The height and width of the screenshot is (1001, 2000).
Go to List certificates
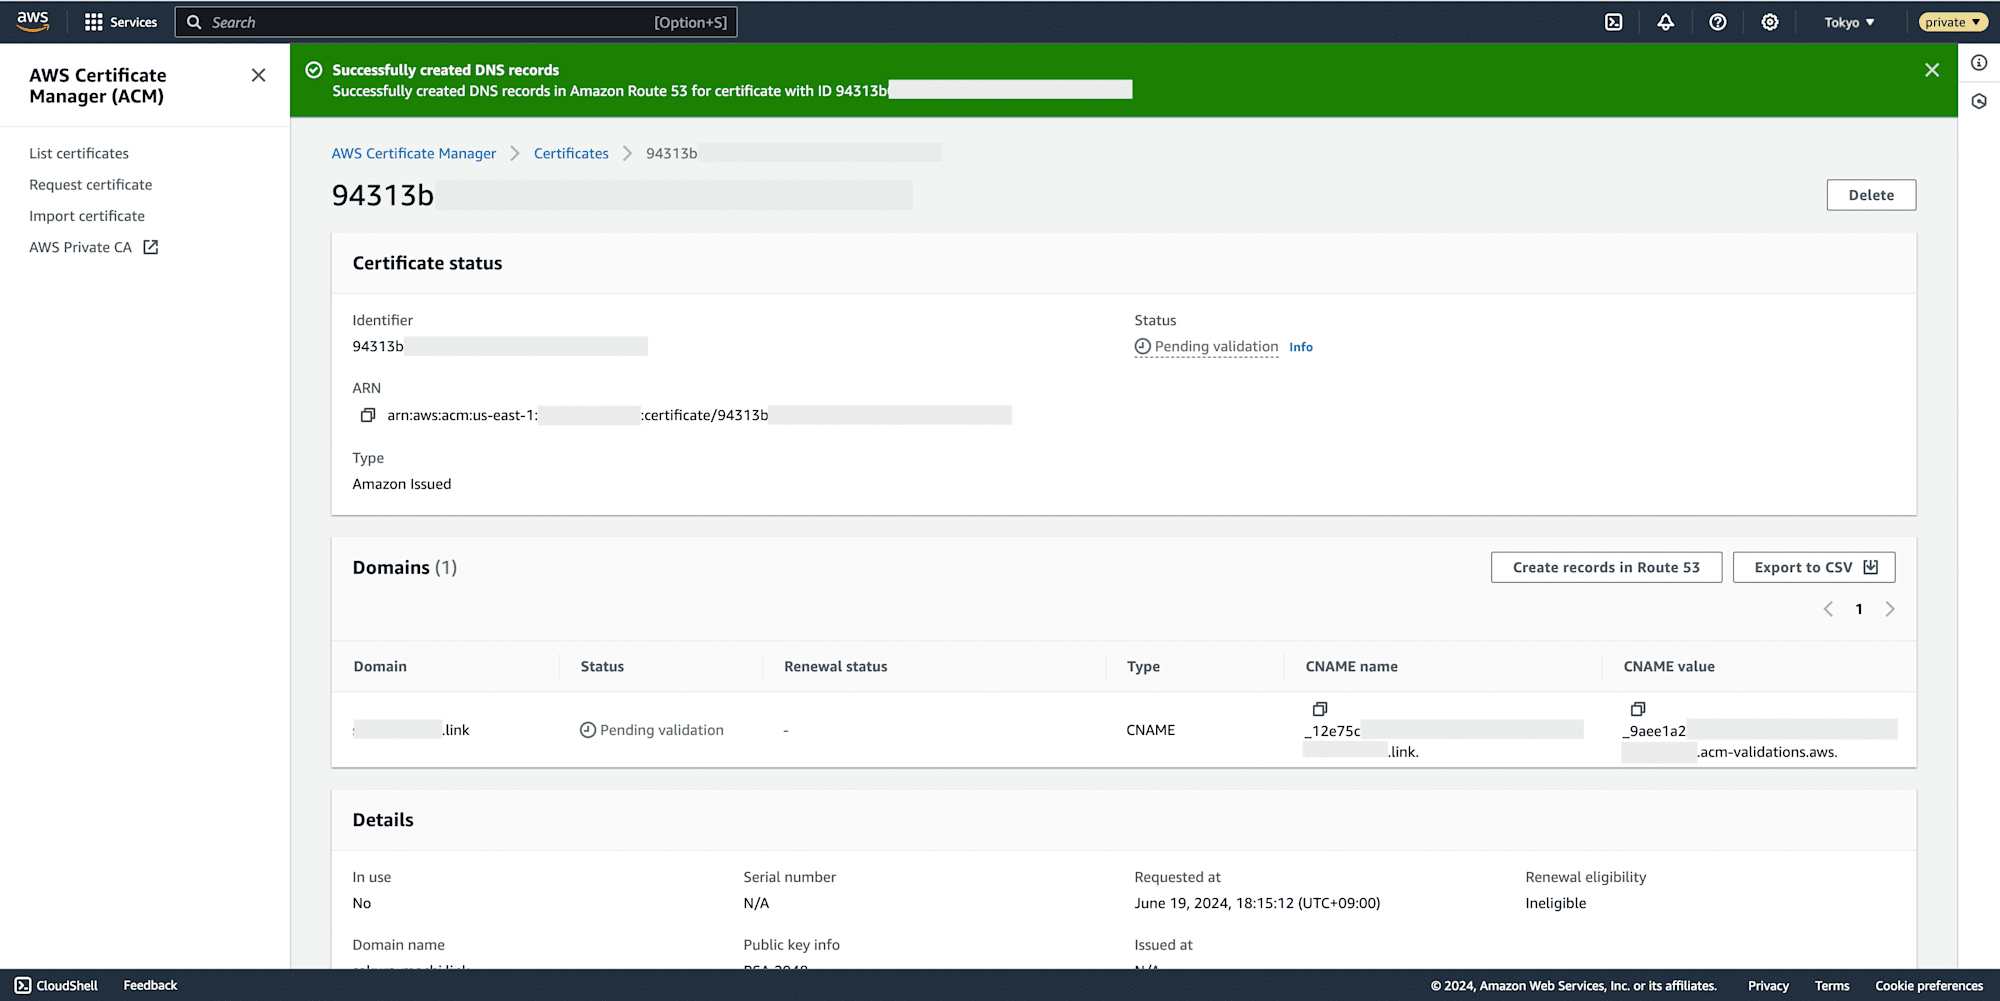pos(79,153)
